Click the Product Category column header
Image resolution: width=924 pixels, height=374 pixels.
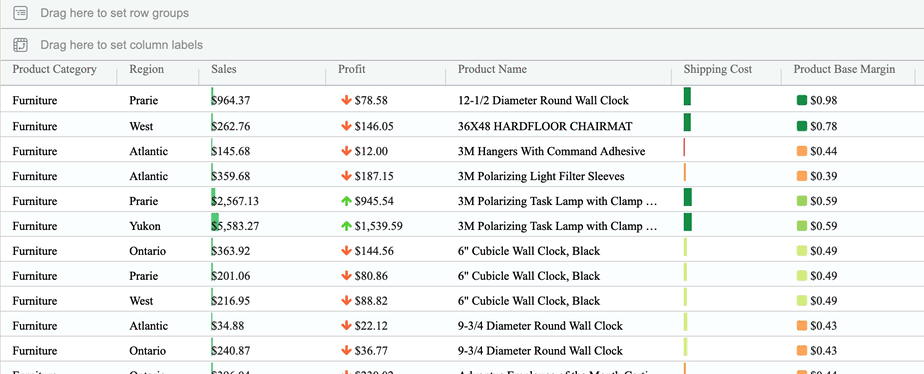point(54,69)
